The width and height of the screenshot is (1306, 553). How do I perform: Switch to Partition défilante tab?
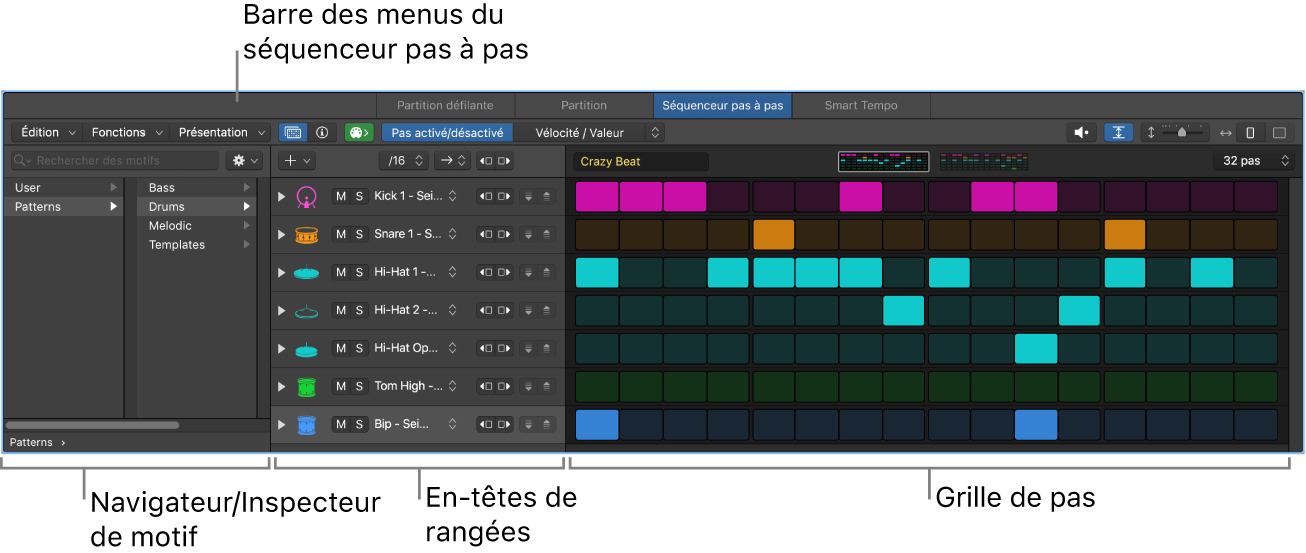click(445, 105)
